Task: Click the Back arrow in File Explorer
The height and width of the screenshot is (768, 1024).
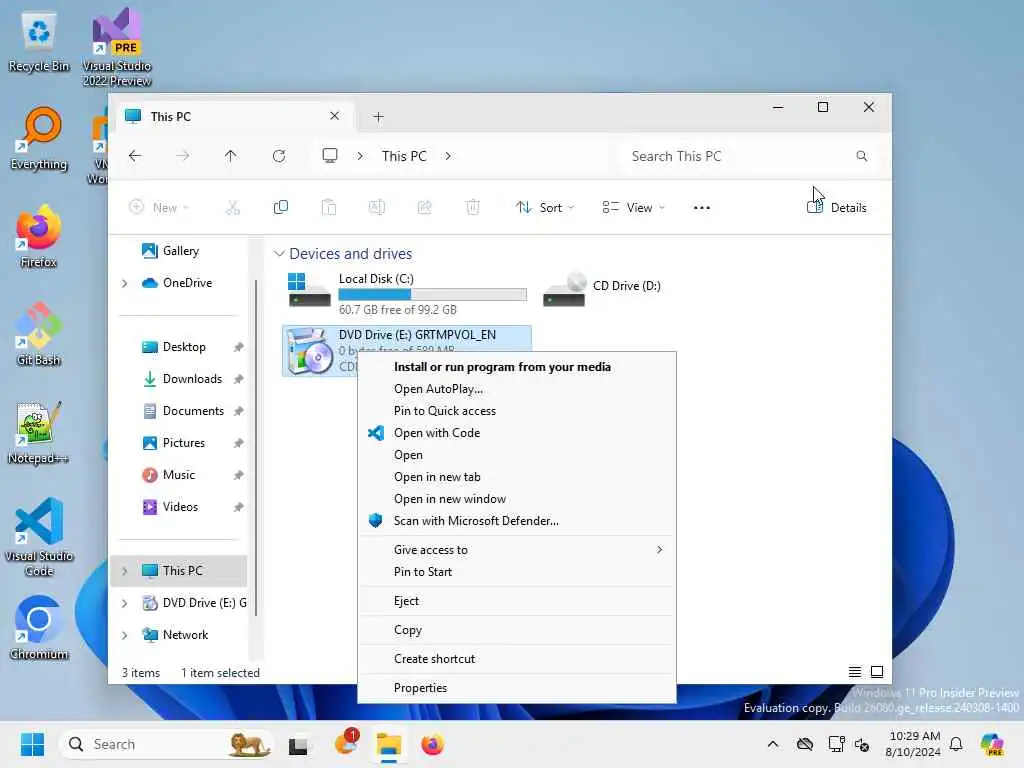Action: point(135,156)
